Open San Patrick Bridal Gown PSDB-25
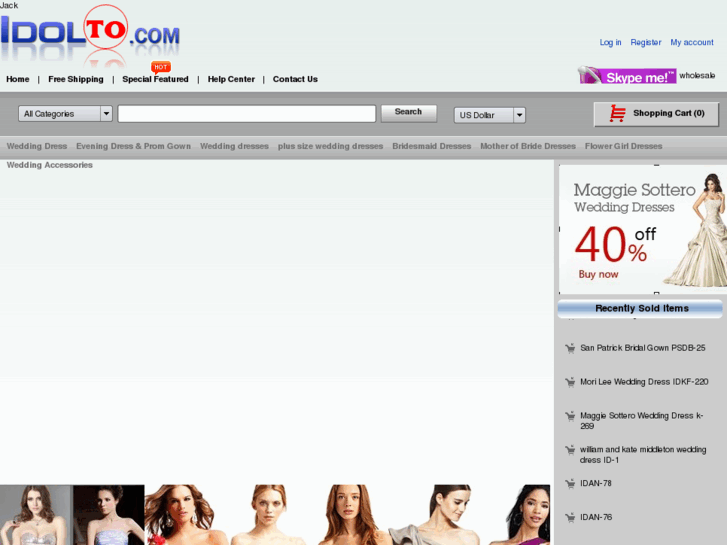Viewport: 727px width, 545px height. pos(643,348)
